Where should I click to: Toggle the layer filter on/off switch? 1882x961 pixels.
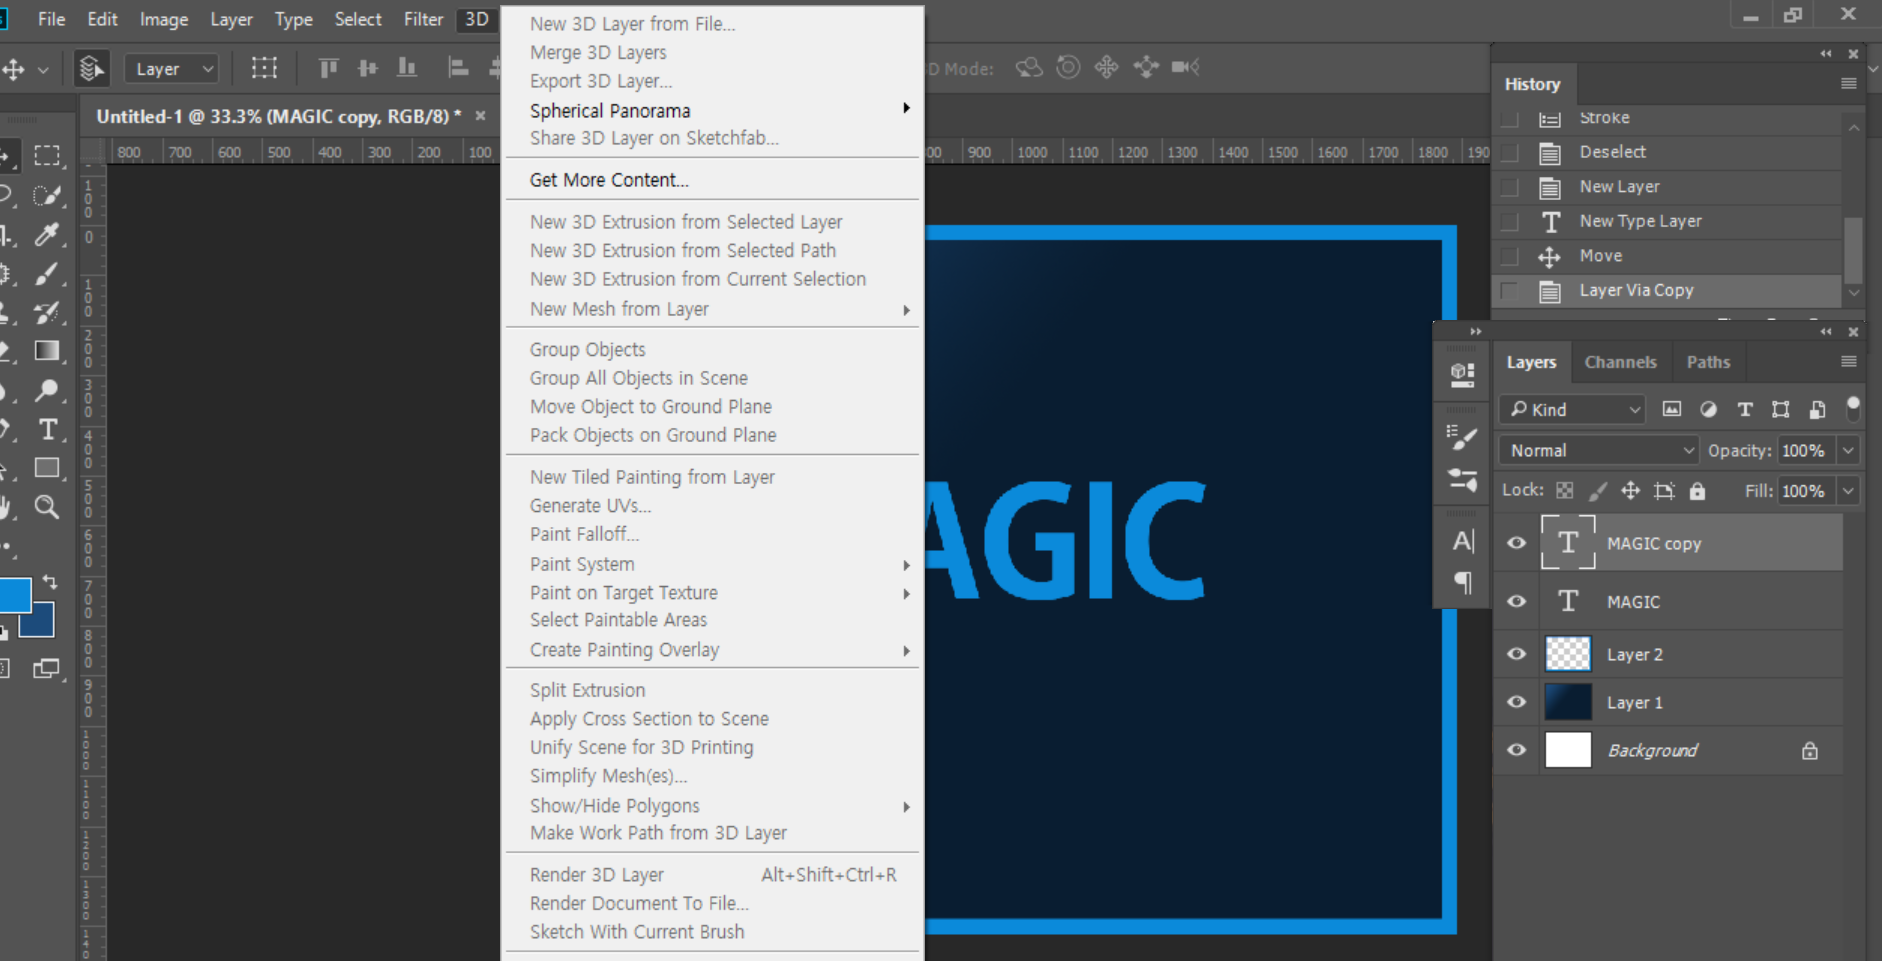1853,408
